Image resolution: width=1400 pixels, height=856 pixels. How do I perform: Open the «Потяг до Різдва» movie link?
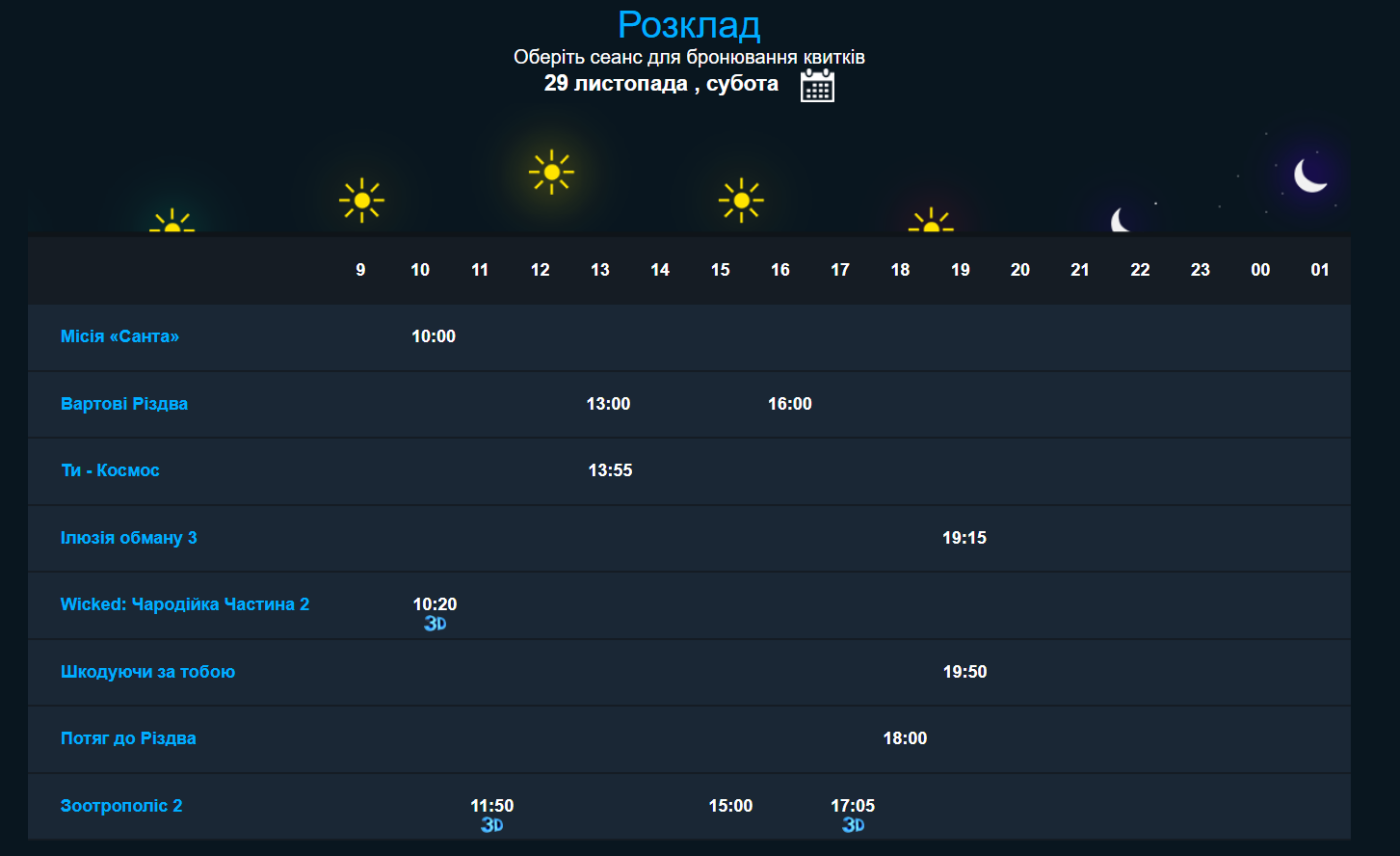128,739
